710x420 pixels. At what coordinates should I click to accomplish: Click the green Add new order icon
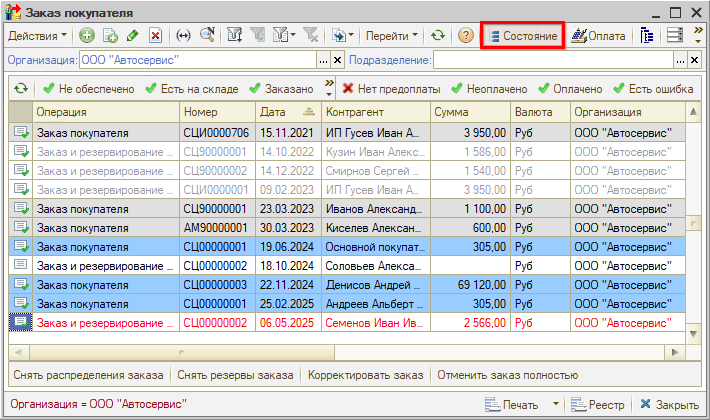[x=87, y=36]
